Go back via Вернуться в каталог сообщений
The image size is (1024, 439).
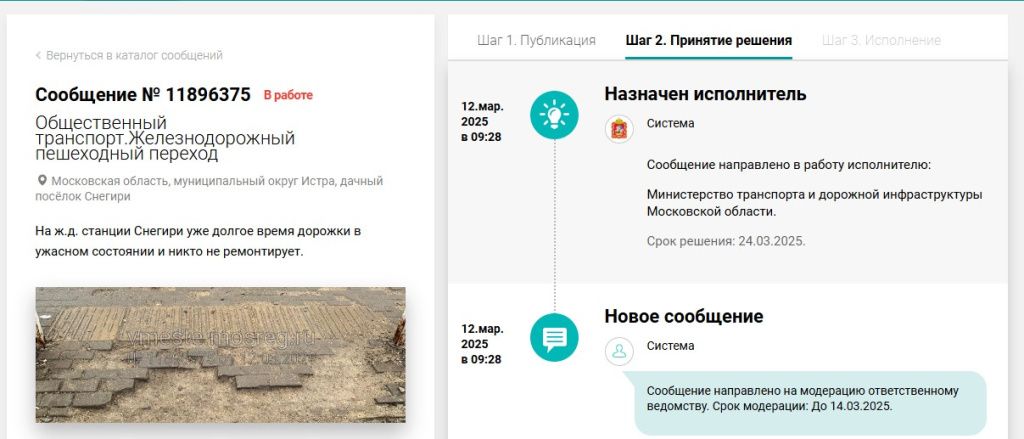(x=134, y=56)
